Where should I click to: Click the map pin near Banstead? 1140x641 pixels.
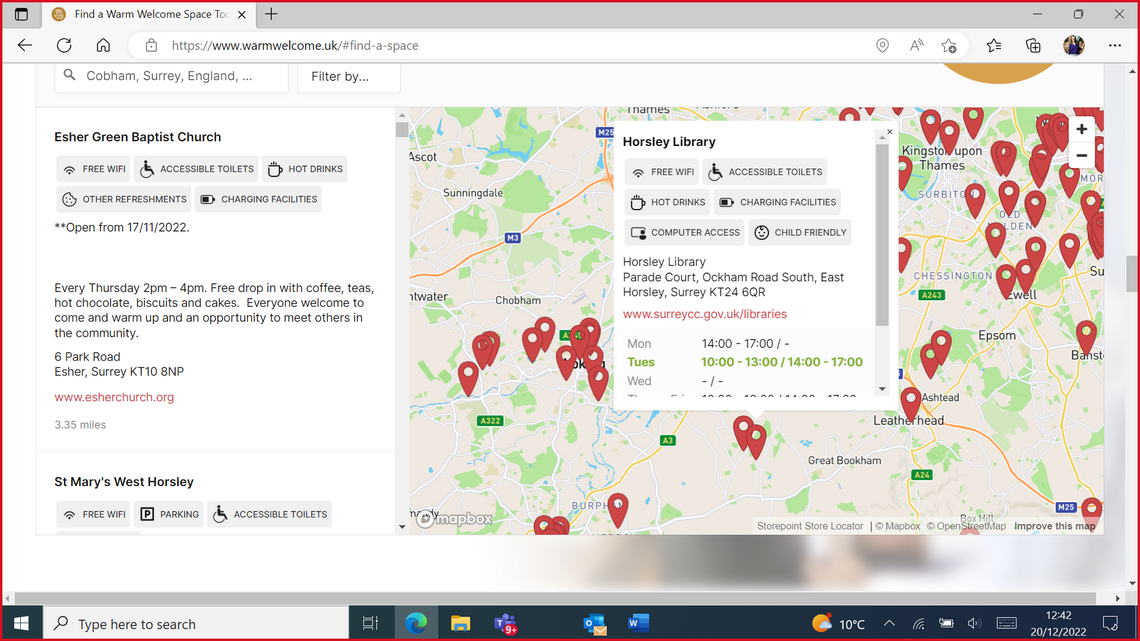1086,336
